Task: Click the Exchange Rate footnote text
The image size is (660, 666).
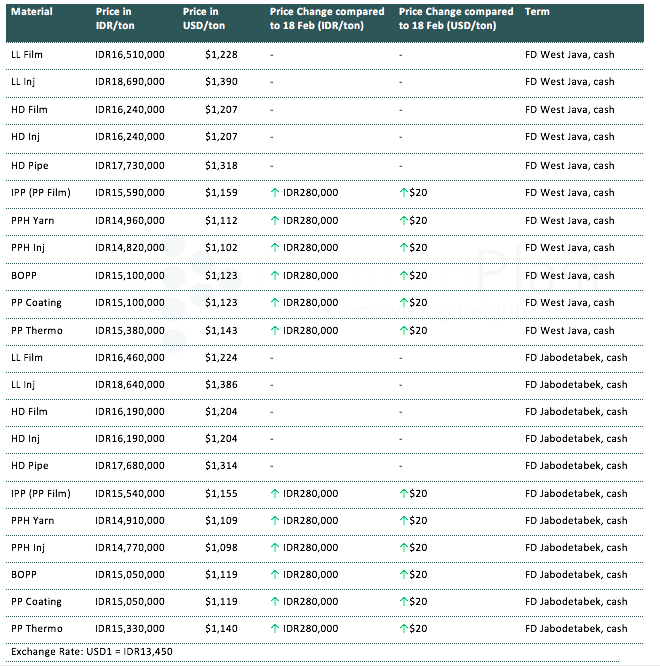Action: 81,652
